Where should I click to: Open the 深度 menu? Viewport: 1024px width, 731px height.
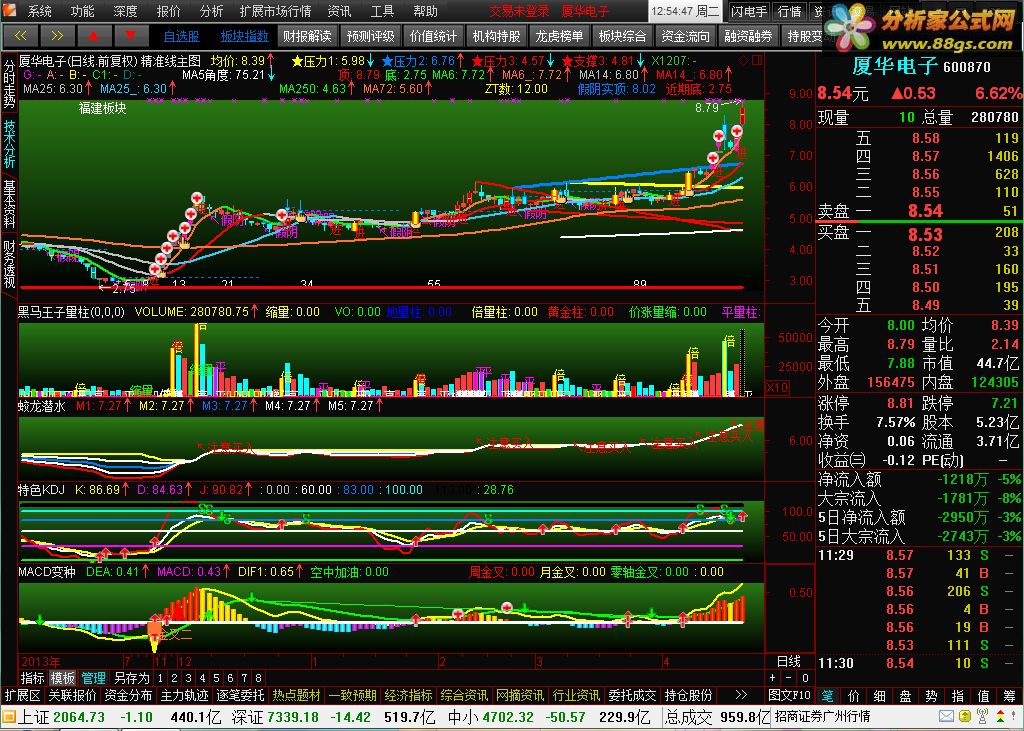[125, 11]
